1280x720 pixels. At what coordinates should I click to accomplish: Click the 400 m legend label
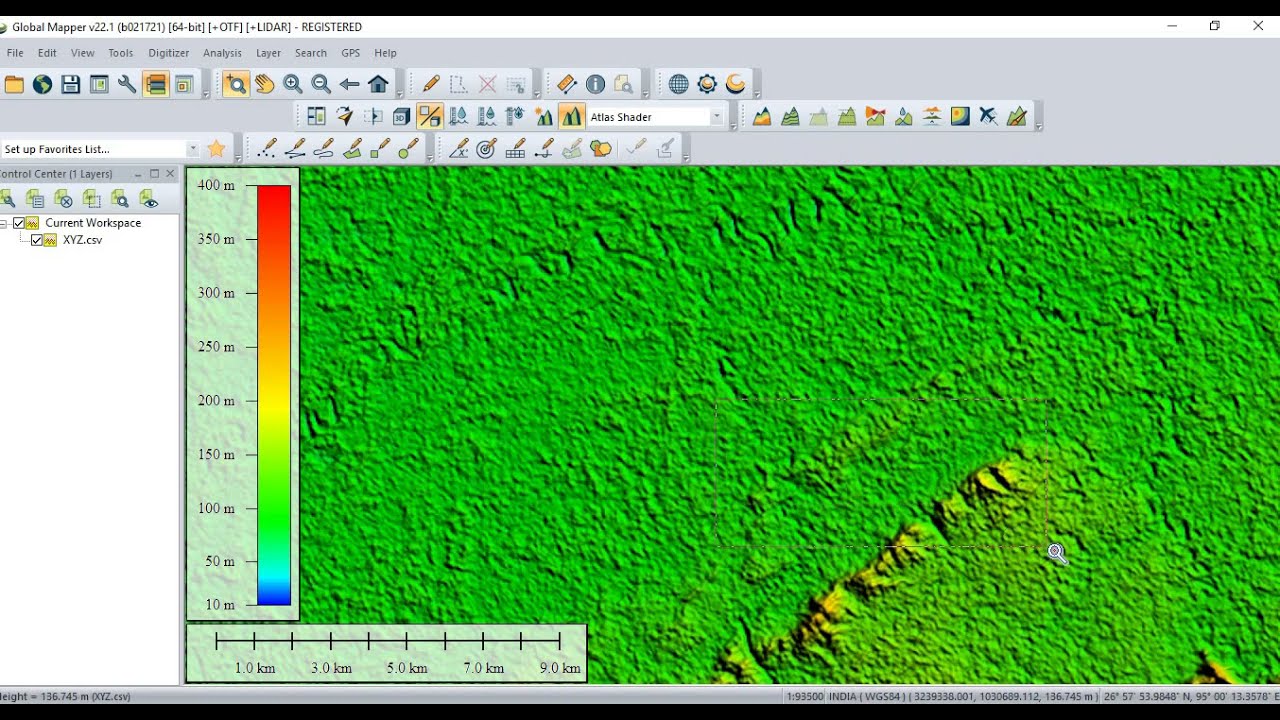click(x=216, y=185)
